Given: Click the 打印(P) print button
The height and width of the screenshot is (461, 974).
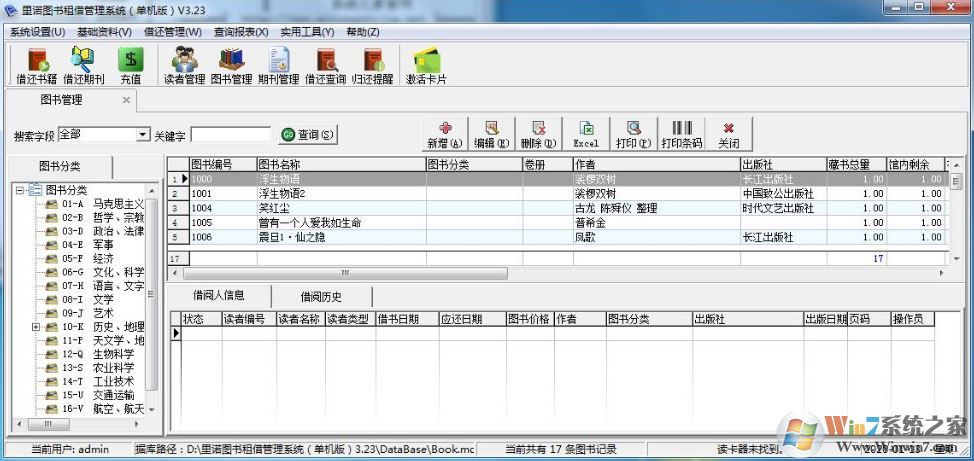Looking at the screenshot, I should [x=633, y=134].
